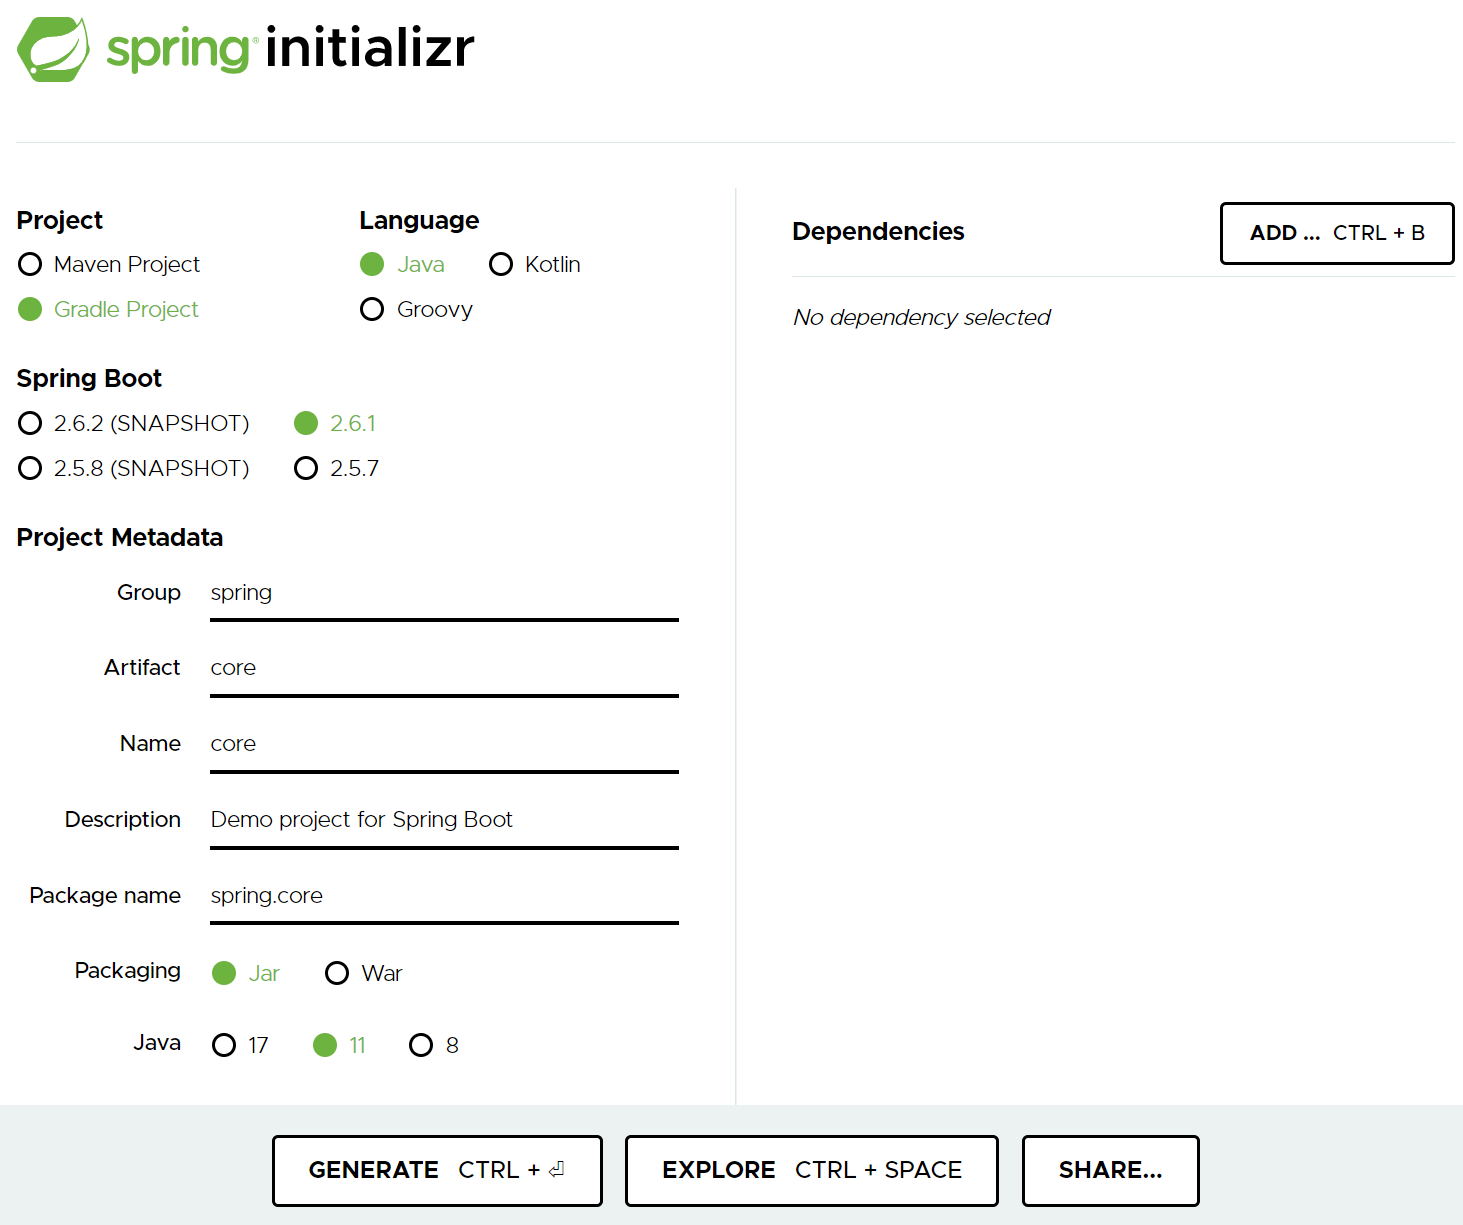This screenshot has height=1225, width=1463.
Task: Click the Language heading
Action: pyautogui.click(x=419, y=221)
